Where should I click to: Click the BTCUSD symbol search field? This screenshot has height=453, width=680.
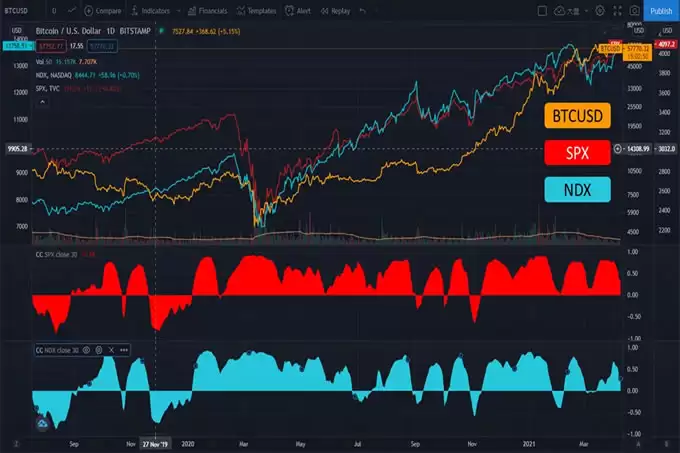click(15, 10)
